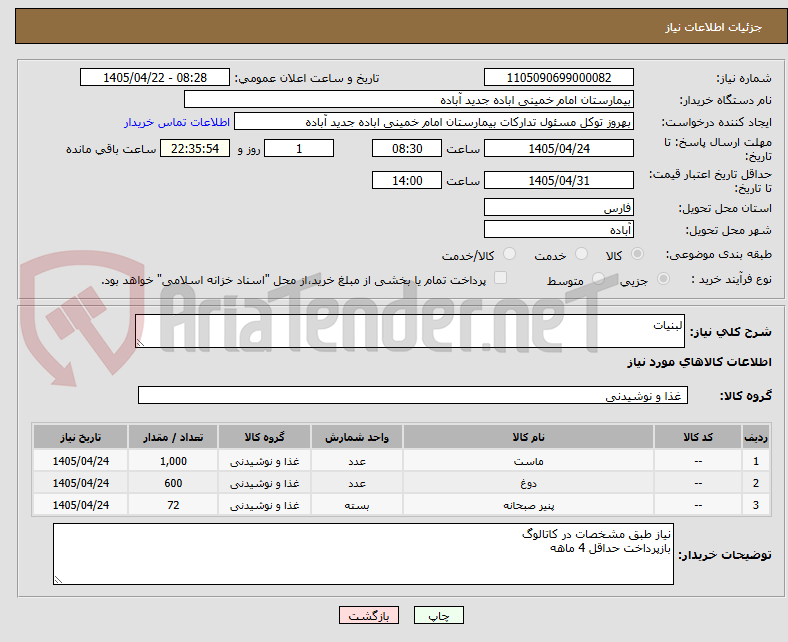Click the توضیحات خریدار textarea

(x=363, y=554)
